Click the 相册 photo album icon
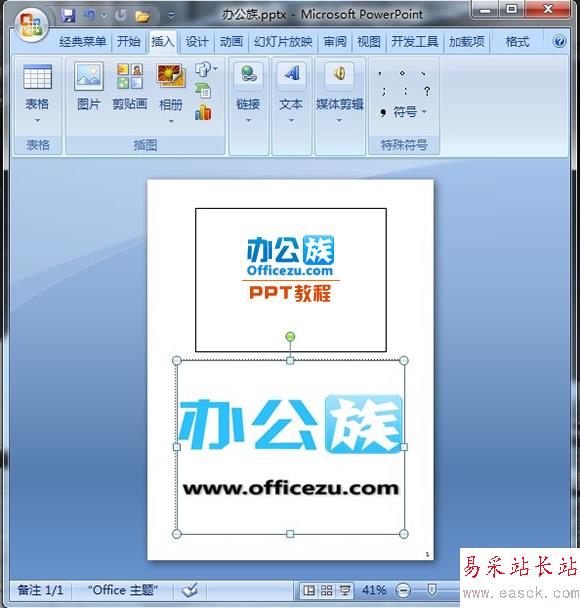This screenshot has height=608, width=580. click(x=171, y=76)
